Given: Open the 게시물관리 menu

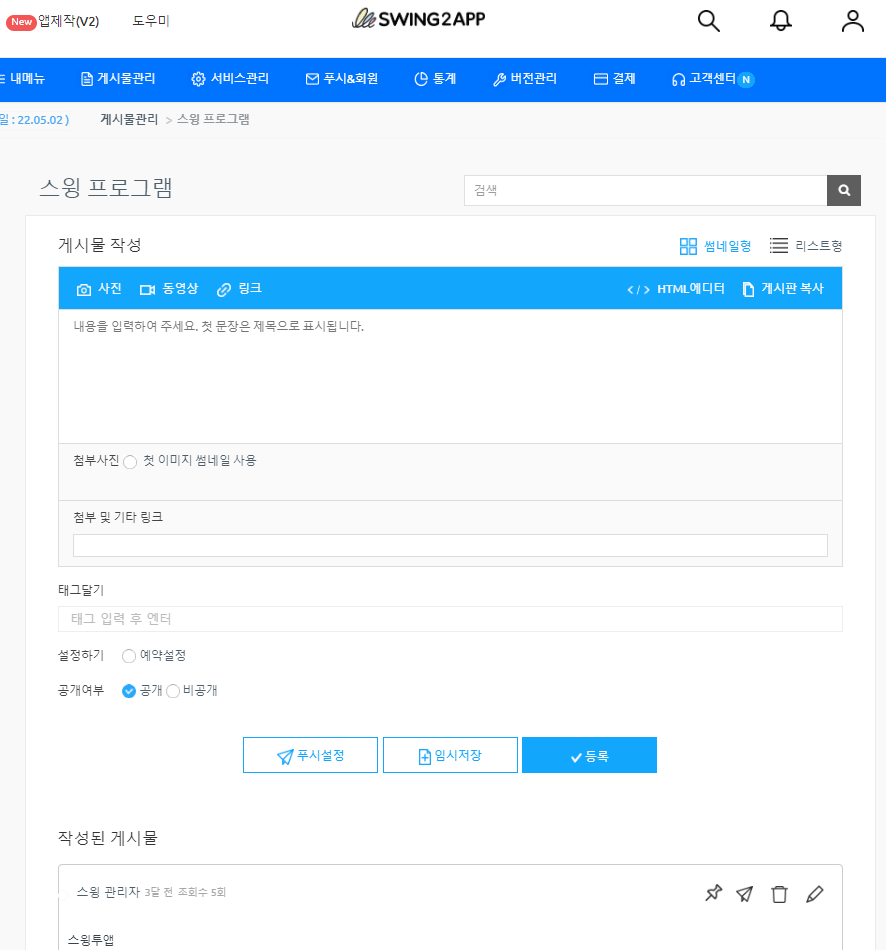Looking at the screenshot, I should point(119,79).
